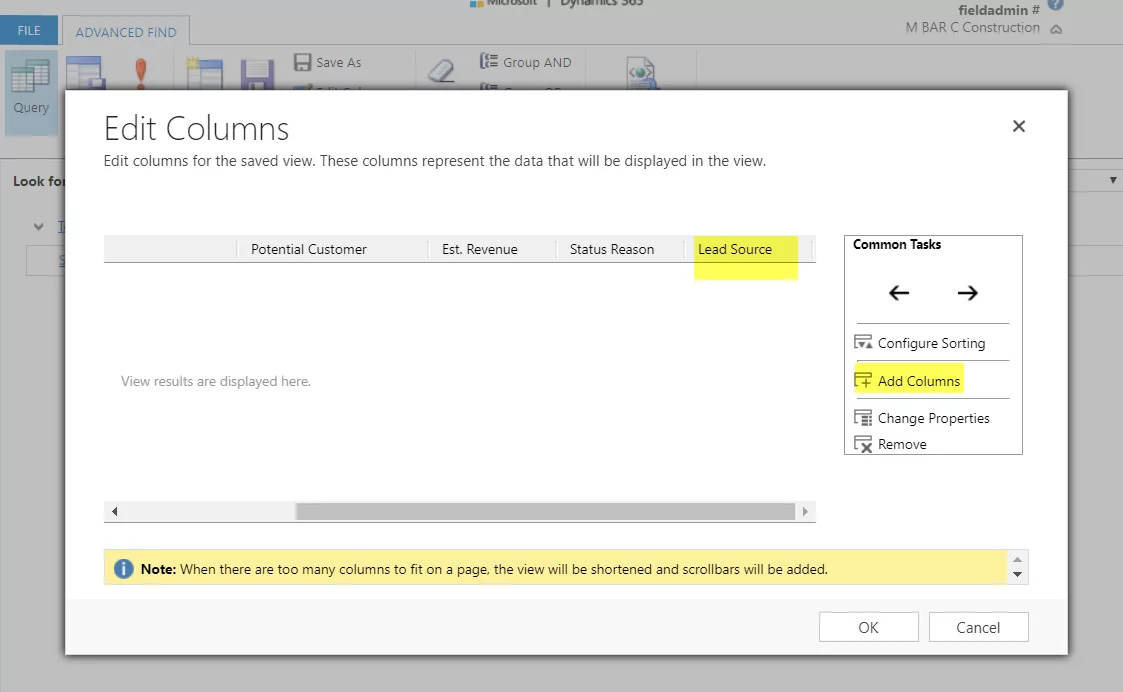The height and width of the screenshot is (692, 1123).
Task: Select the Potential Customer column header
Action: pyautogui.click(x=309, y=249)
